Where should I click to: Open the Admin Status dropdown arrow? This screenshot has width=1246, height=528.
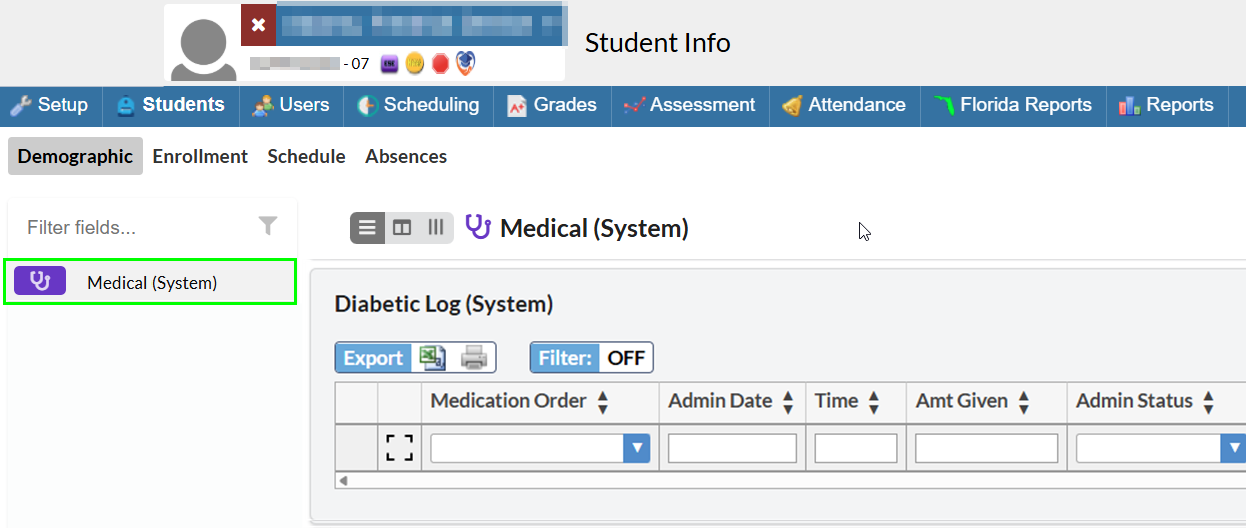(1232, 448)
